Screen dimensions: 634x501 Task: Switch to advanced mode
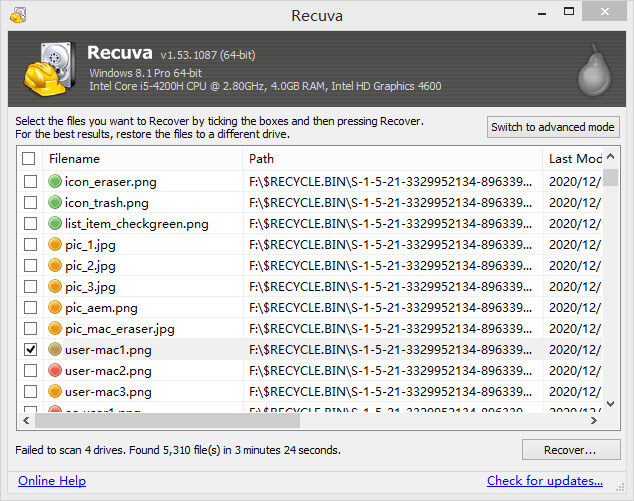[553, 127]
